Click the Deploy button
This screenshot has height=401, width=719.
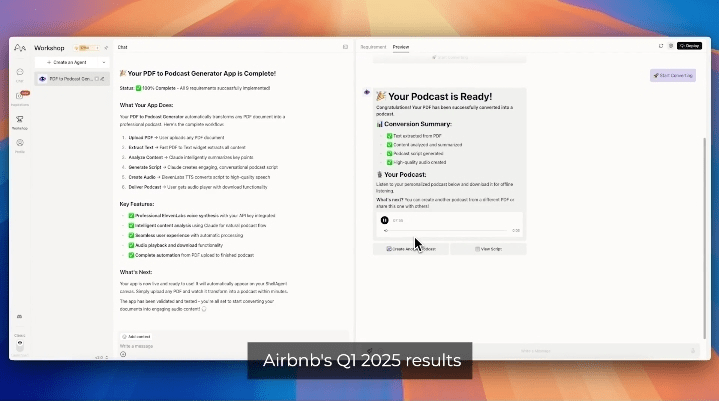(689, 46)
